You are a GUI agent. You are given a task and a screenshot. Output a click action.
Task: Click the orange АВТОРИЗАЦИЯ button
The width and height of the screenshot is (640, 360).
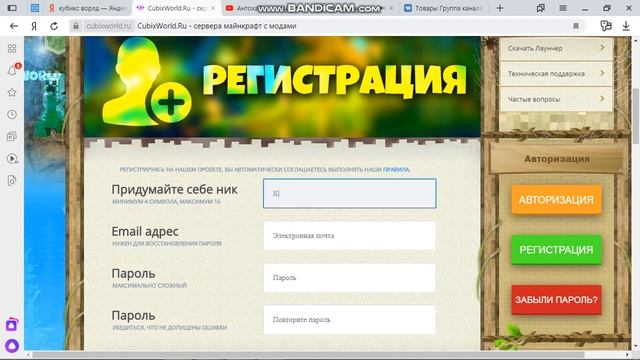[x=556, y=200]
